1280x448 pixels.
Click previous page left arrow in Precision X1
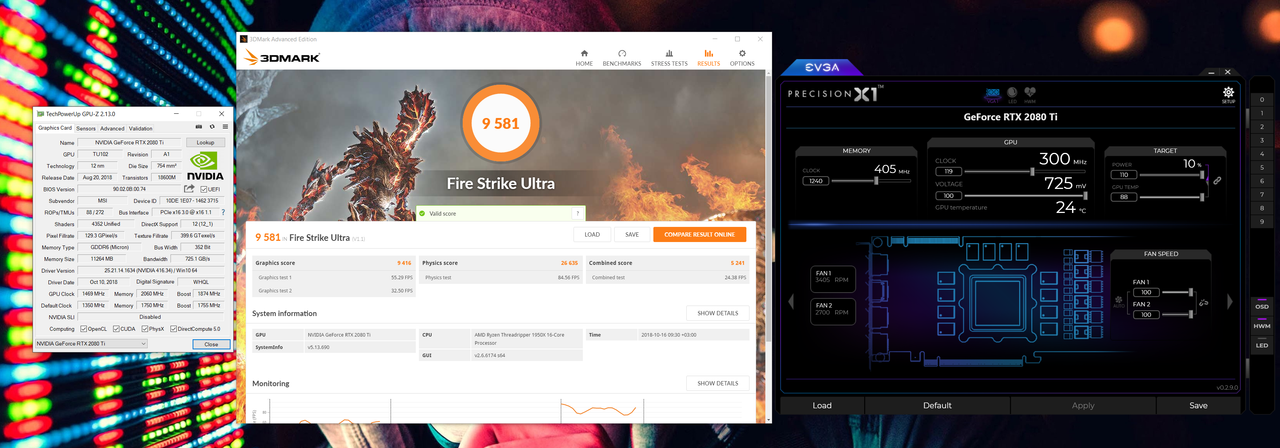790,301
